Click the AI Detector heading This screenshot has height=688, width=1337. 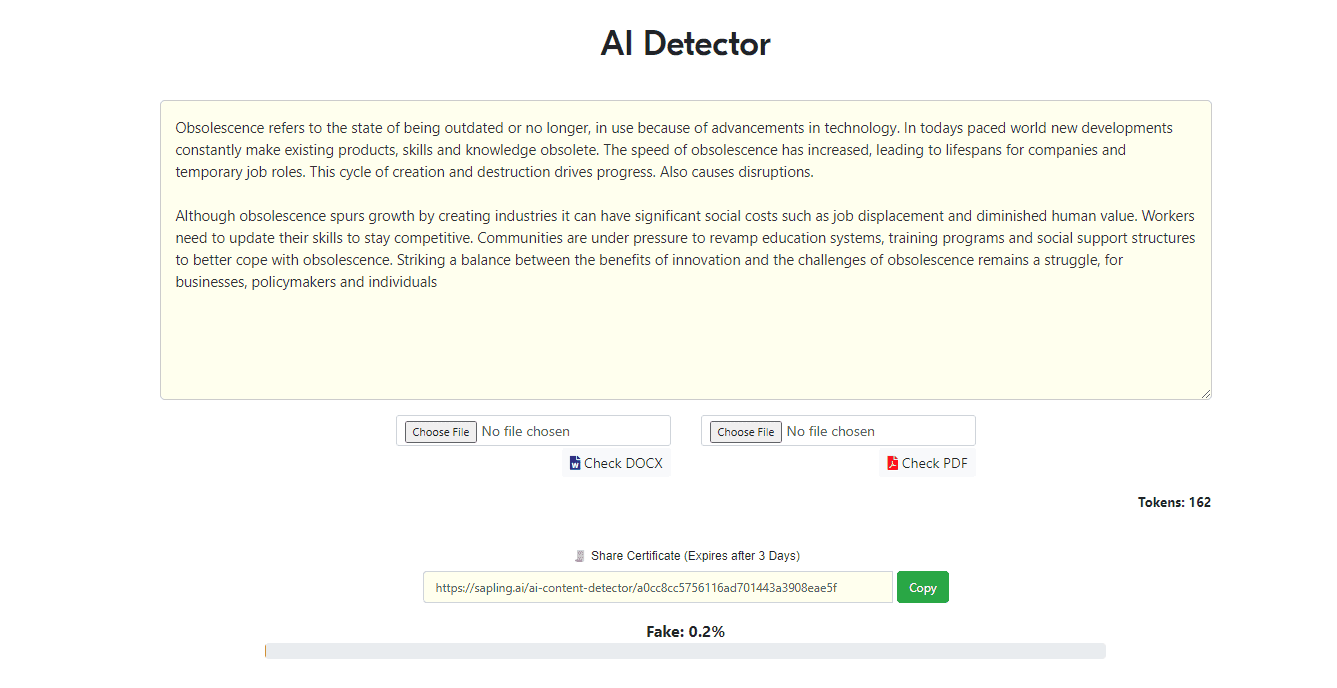point(685,44)
